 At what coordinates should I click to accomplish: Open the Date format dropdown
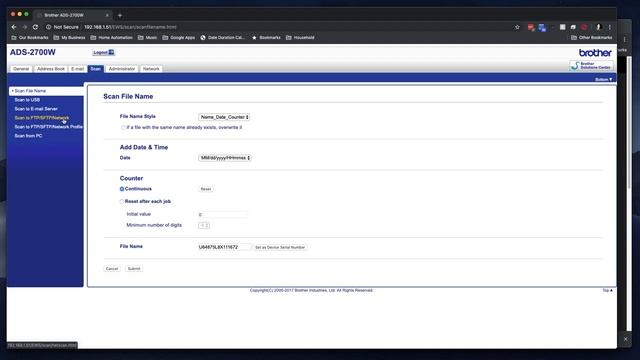225,158
